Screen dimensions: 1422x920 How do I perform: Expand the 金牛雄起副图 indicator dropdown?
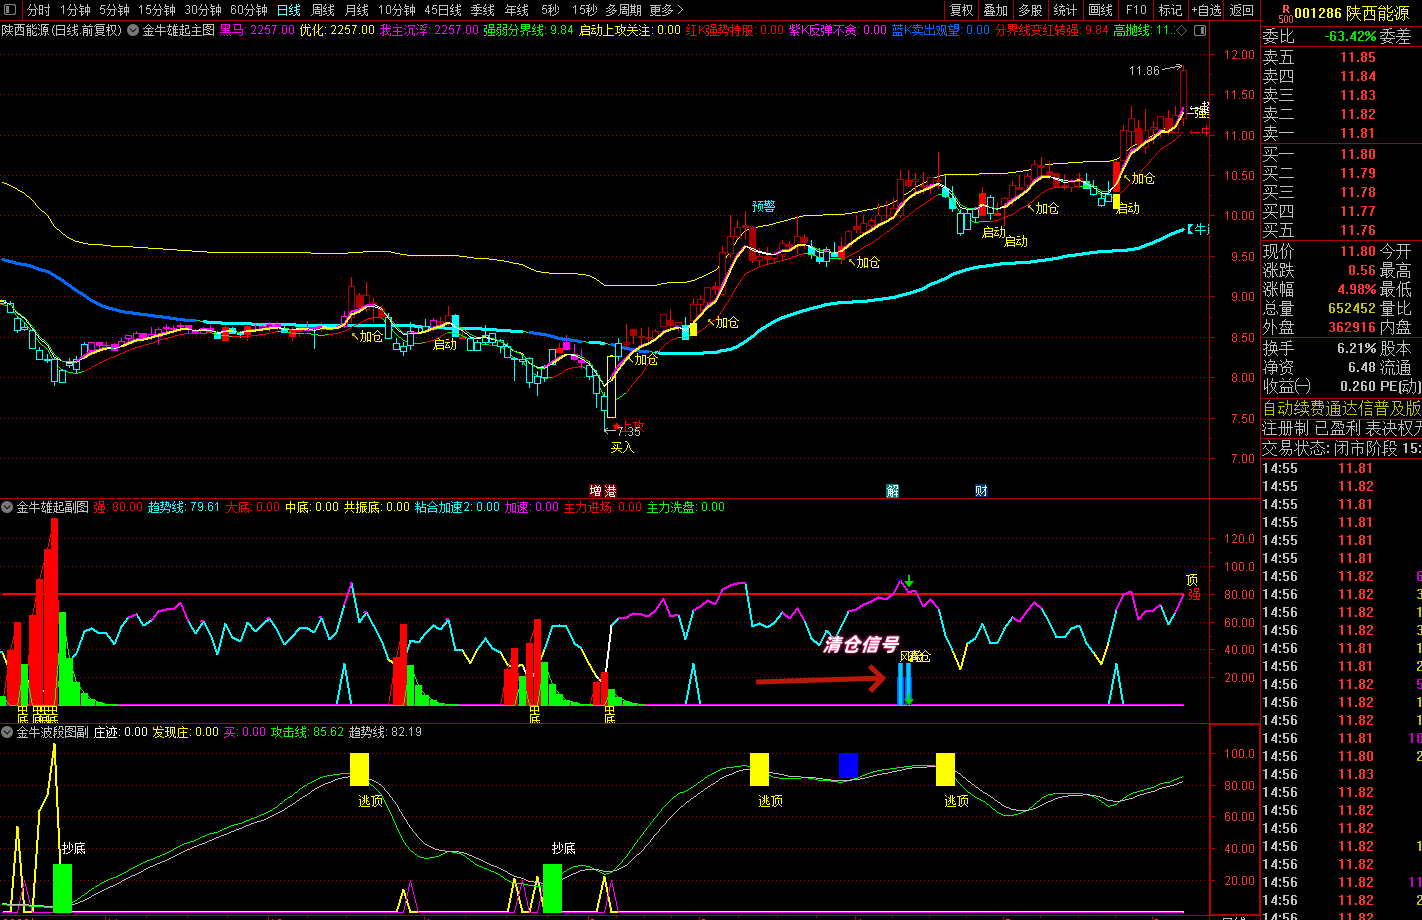[x=8, y=508]
